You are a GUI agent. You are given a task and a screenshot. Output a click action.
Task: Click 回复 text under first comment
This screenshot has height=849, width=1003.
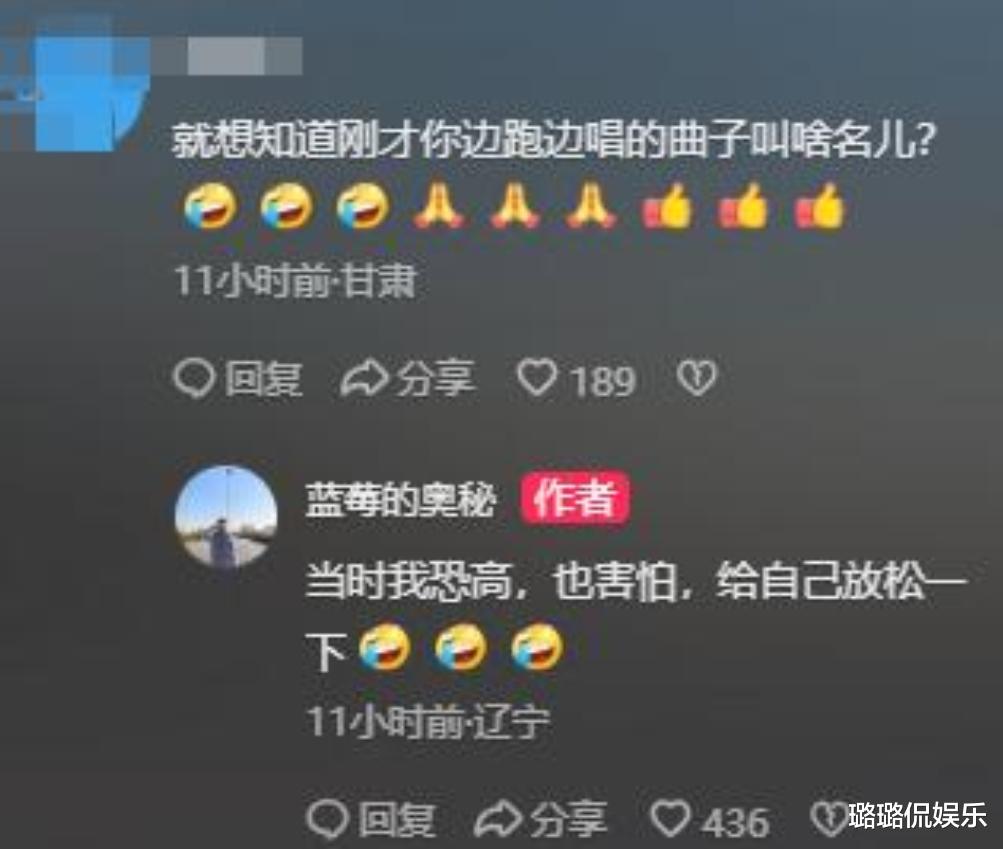tap(264, 378)
